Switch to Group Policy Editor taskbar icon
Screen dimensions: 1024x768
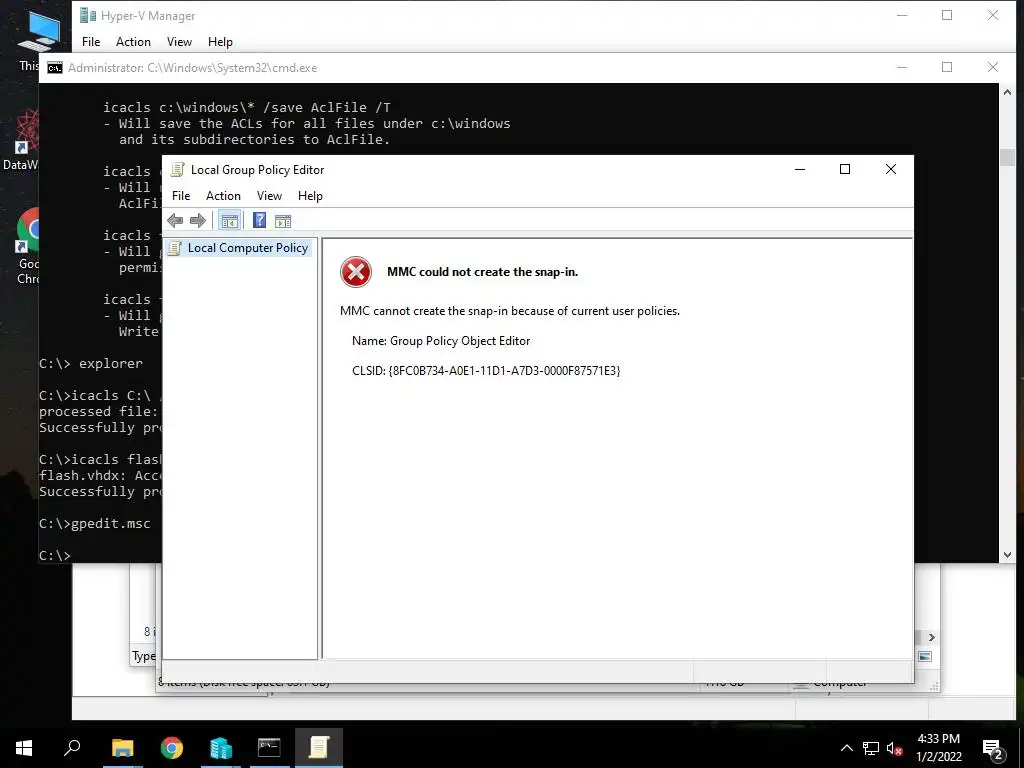pyautogui.click(x=319, y=748)
